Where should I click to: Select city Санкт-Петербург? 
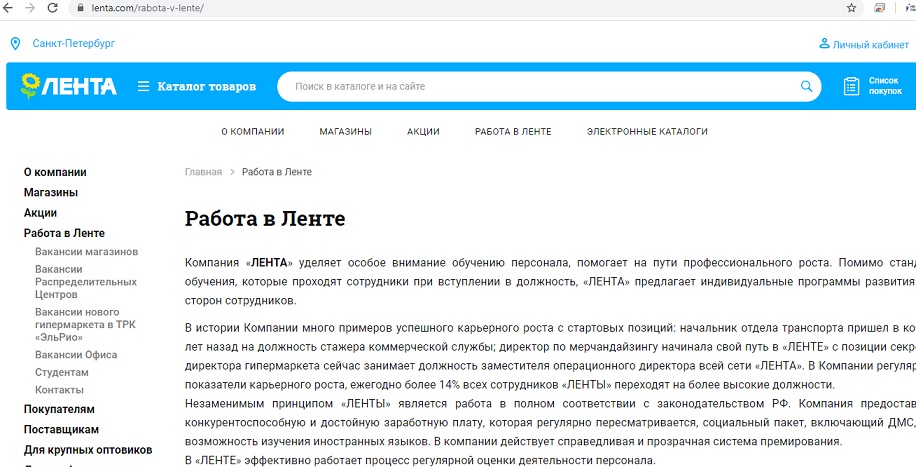[73, 44]
